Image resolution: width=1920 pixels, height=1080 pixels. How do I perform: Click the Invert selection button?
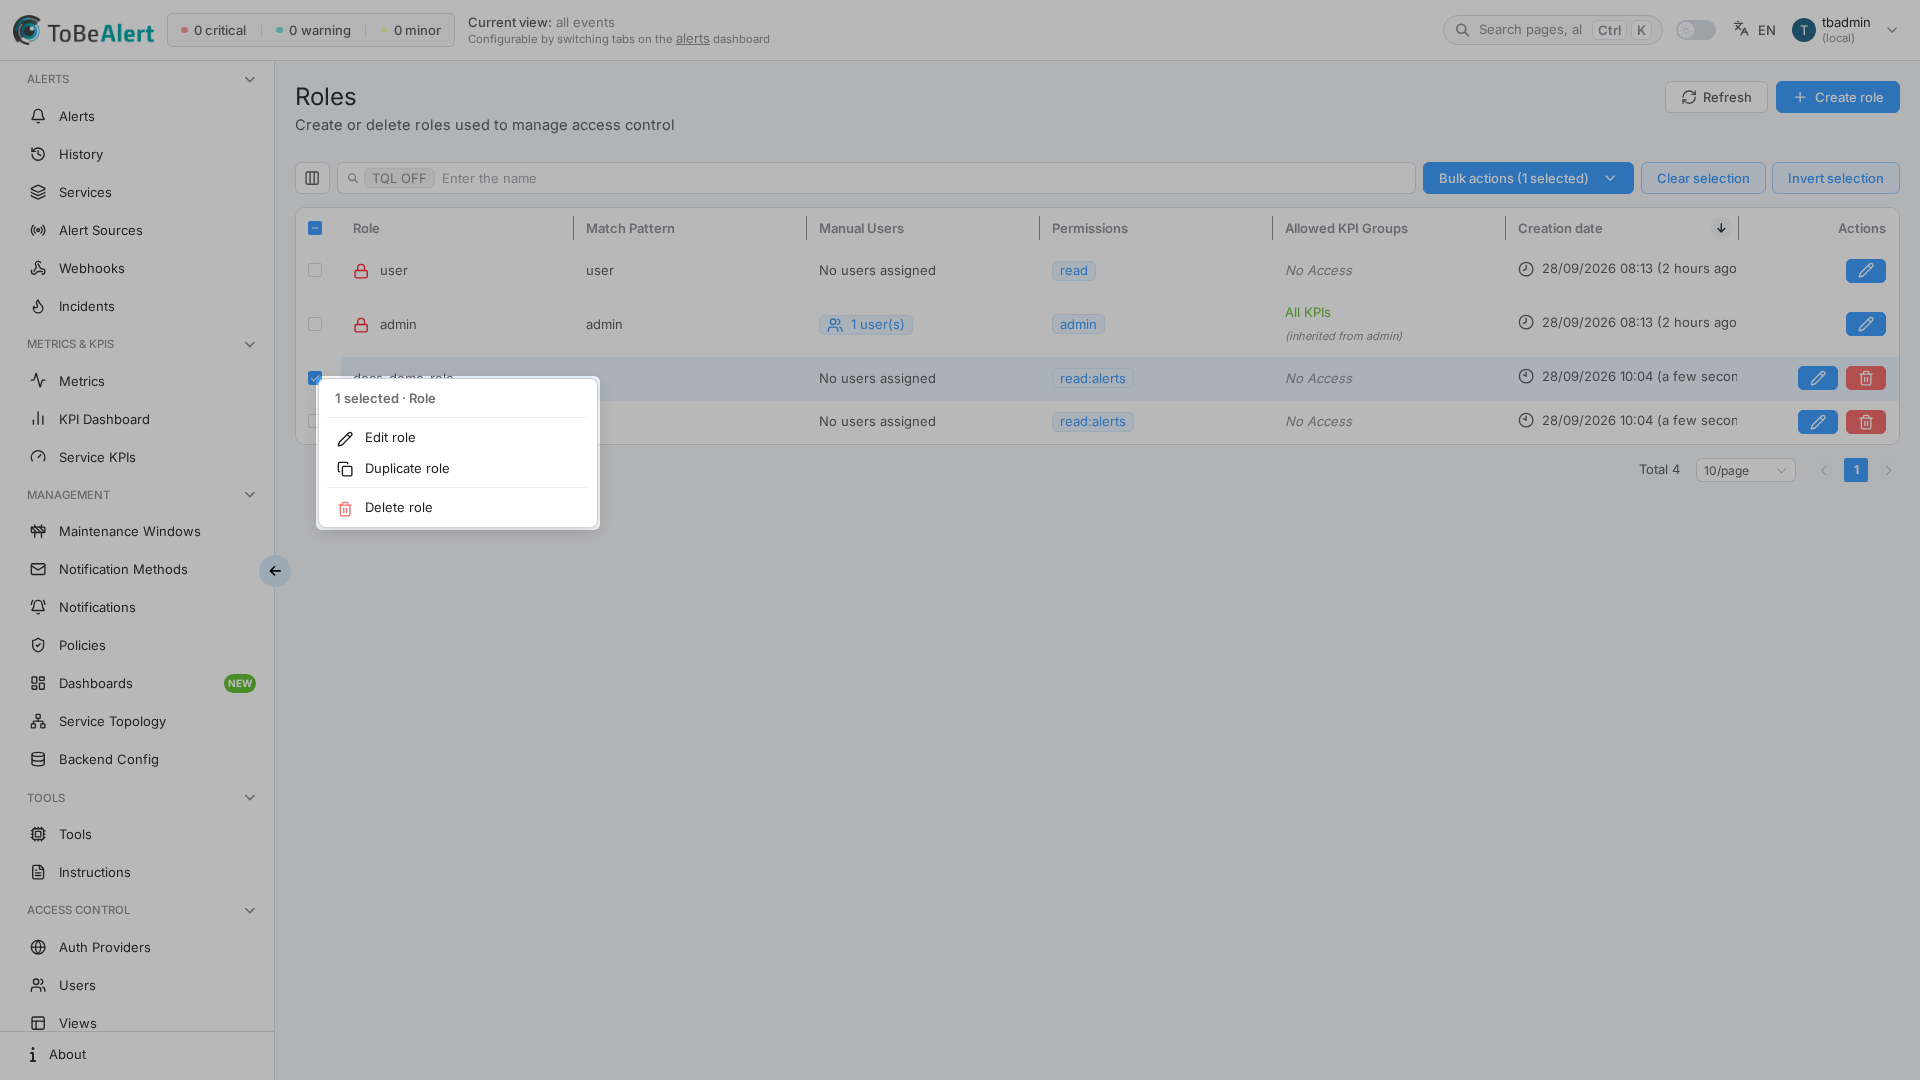pos(1835,178)
